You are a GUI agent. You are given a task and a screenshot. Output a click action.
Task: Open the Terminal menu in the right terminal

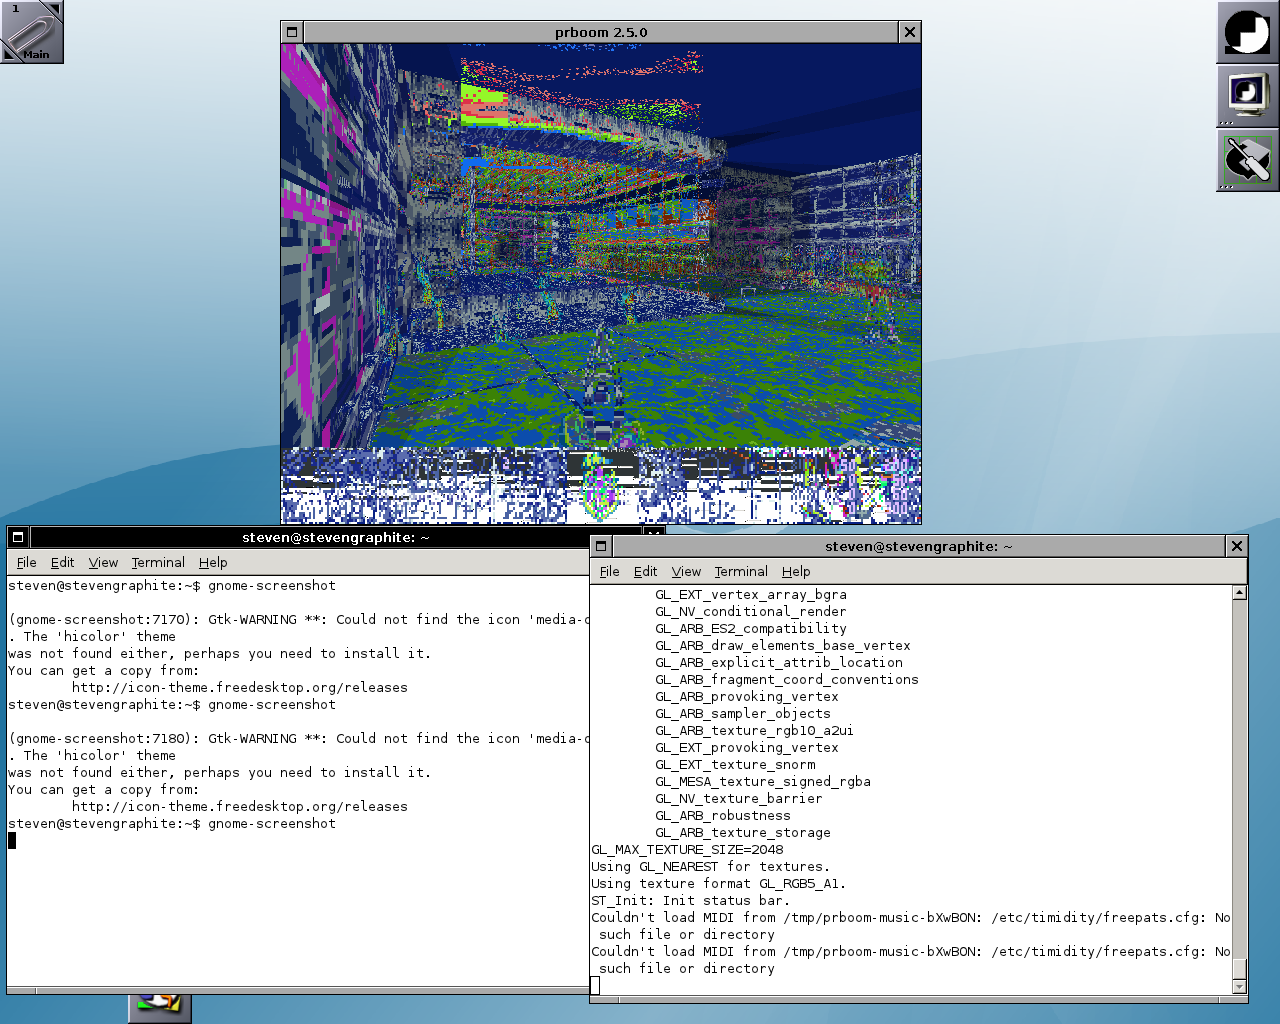[x=741, y=572]
